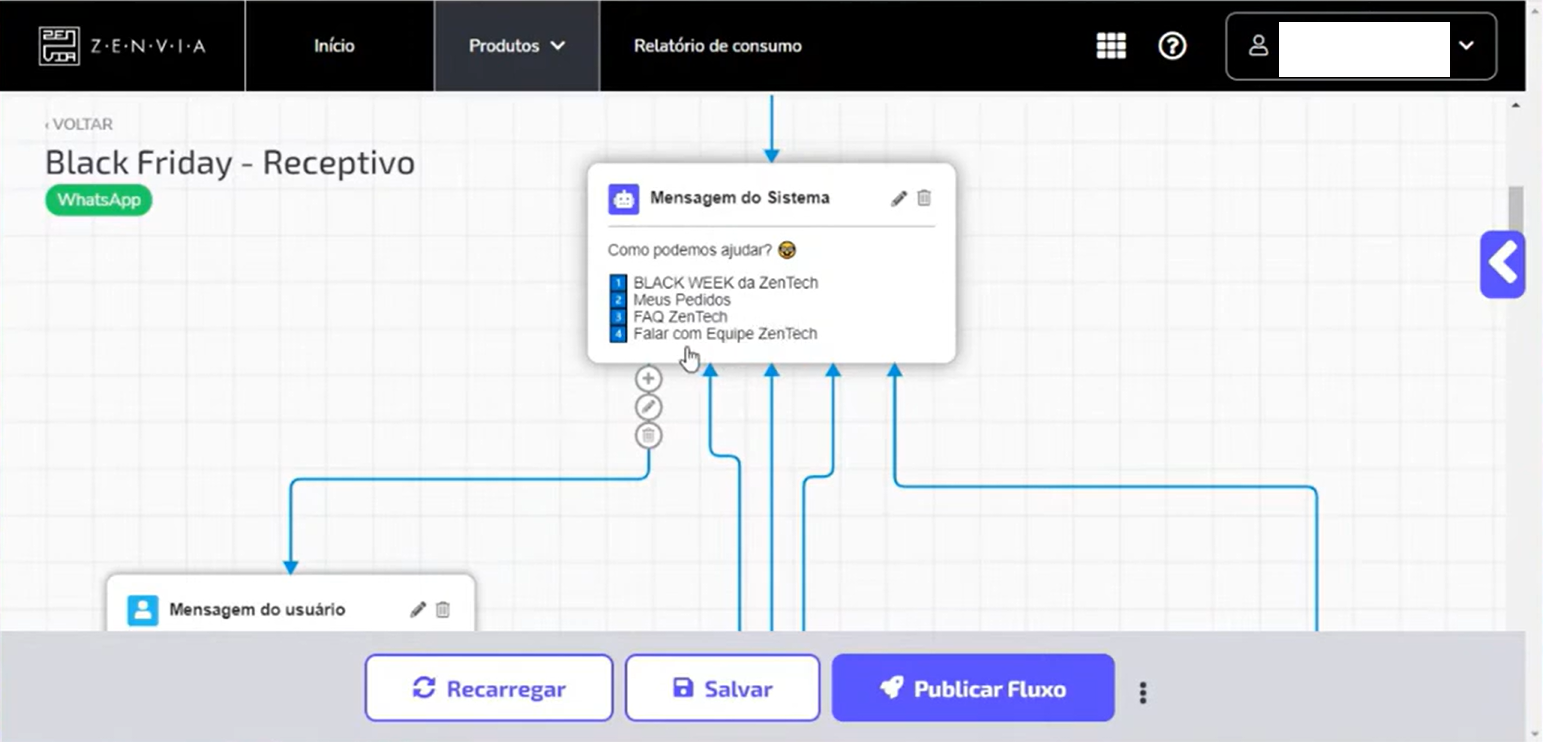Click the circular pencil icon below the system message

[648, 407]
